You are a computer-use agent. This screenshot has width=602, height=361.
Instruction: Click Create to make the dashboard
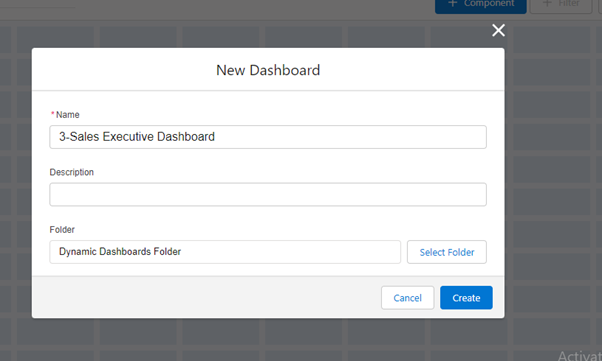point(466,298)
